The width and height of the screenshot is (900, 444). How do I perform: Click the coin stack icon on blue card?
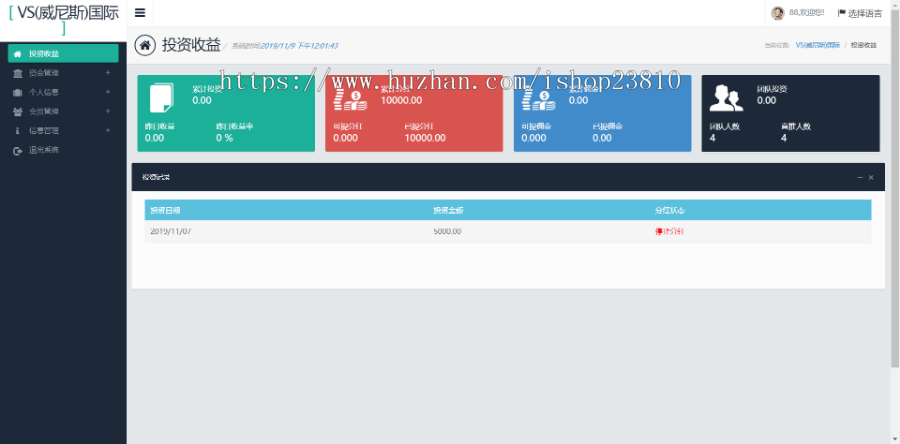[x=538, y=98]
